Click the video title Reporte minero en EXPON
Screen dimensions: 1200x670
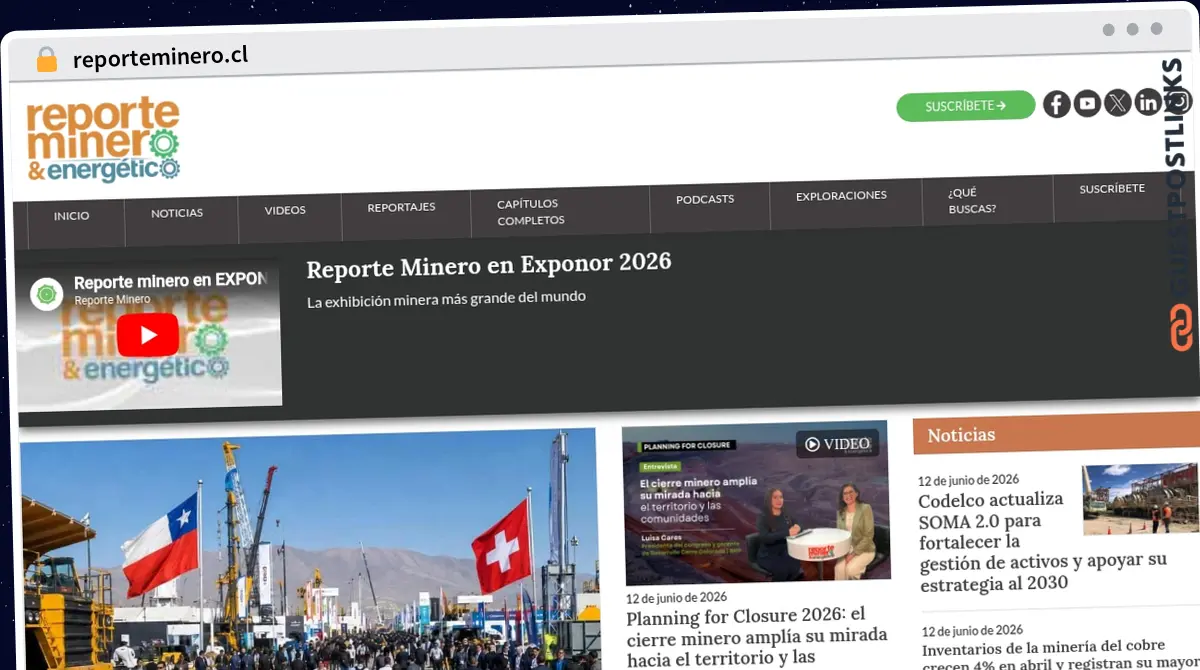point(171,281)
